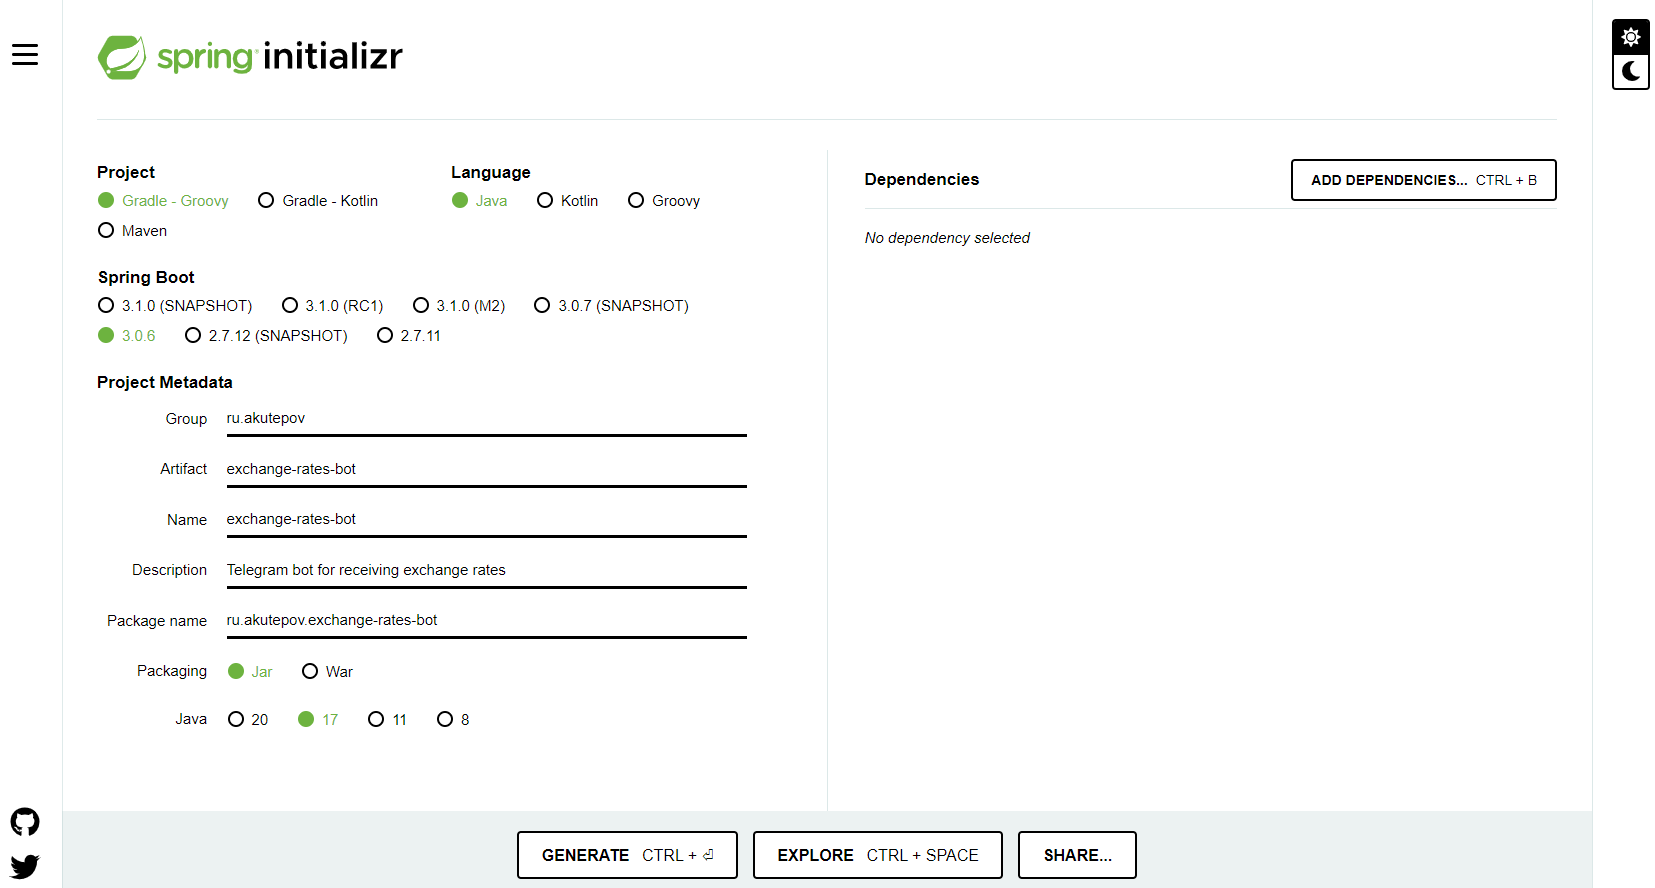Select Spring Boot 2.7.11
The height and width of the screenshot is (888, 1655).
point(409,336)
